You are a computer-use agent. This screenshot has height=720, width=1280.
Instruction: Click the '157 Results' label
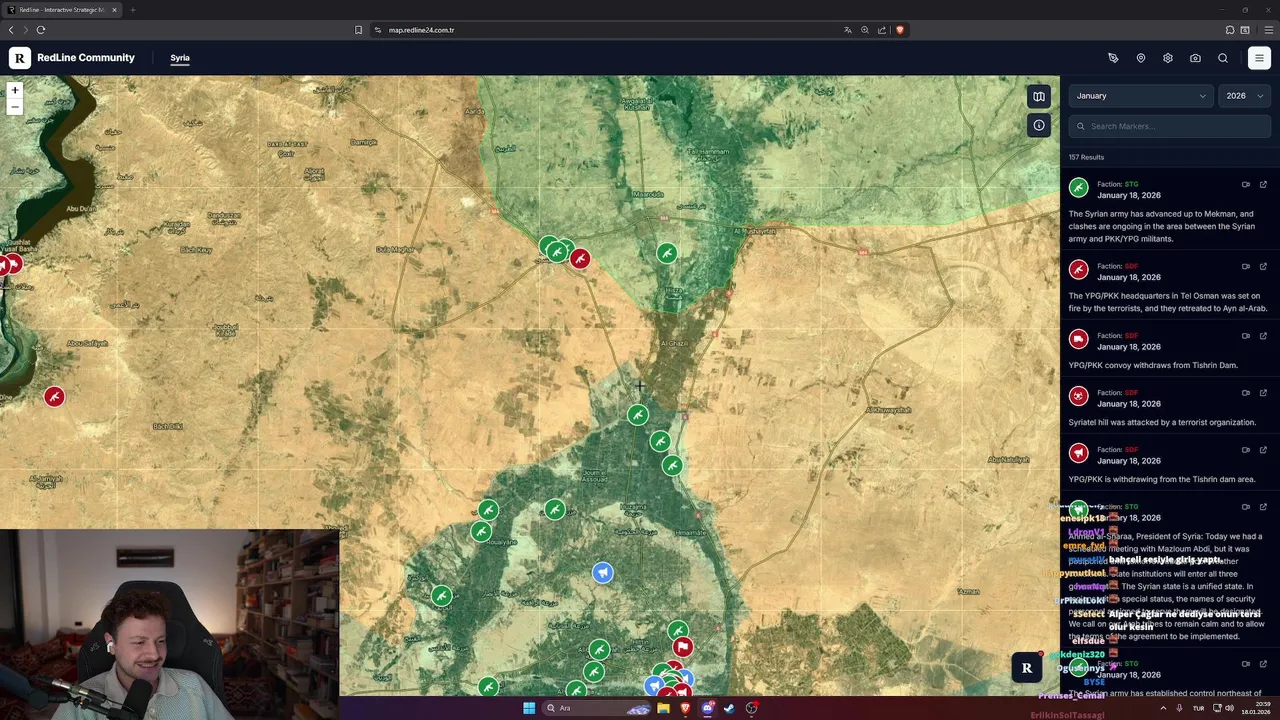[x=1086, y=157]
